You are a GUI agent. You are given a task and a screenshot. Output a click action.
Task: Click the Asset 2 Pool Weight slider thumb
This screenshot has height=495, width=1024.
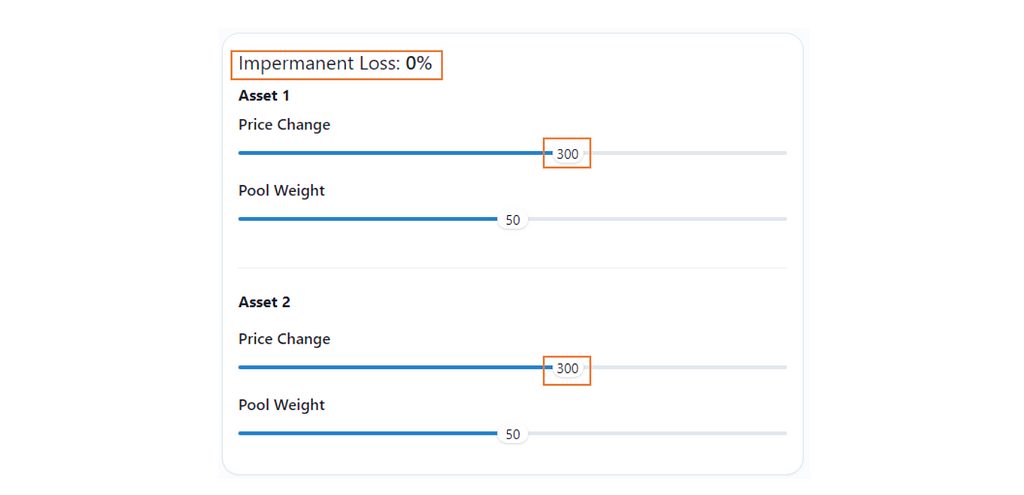coord(513,434)
